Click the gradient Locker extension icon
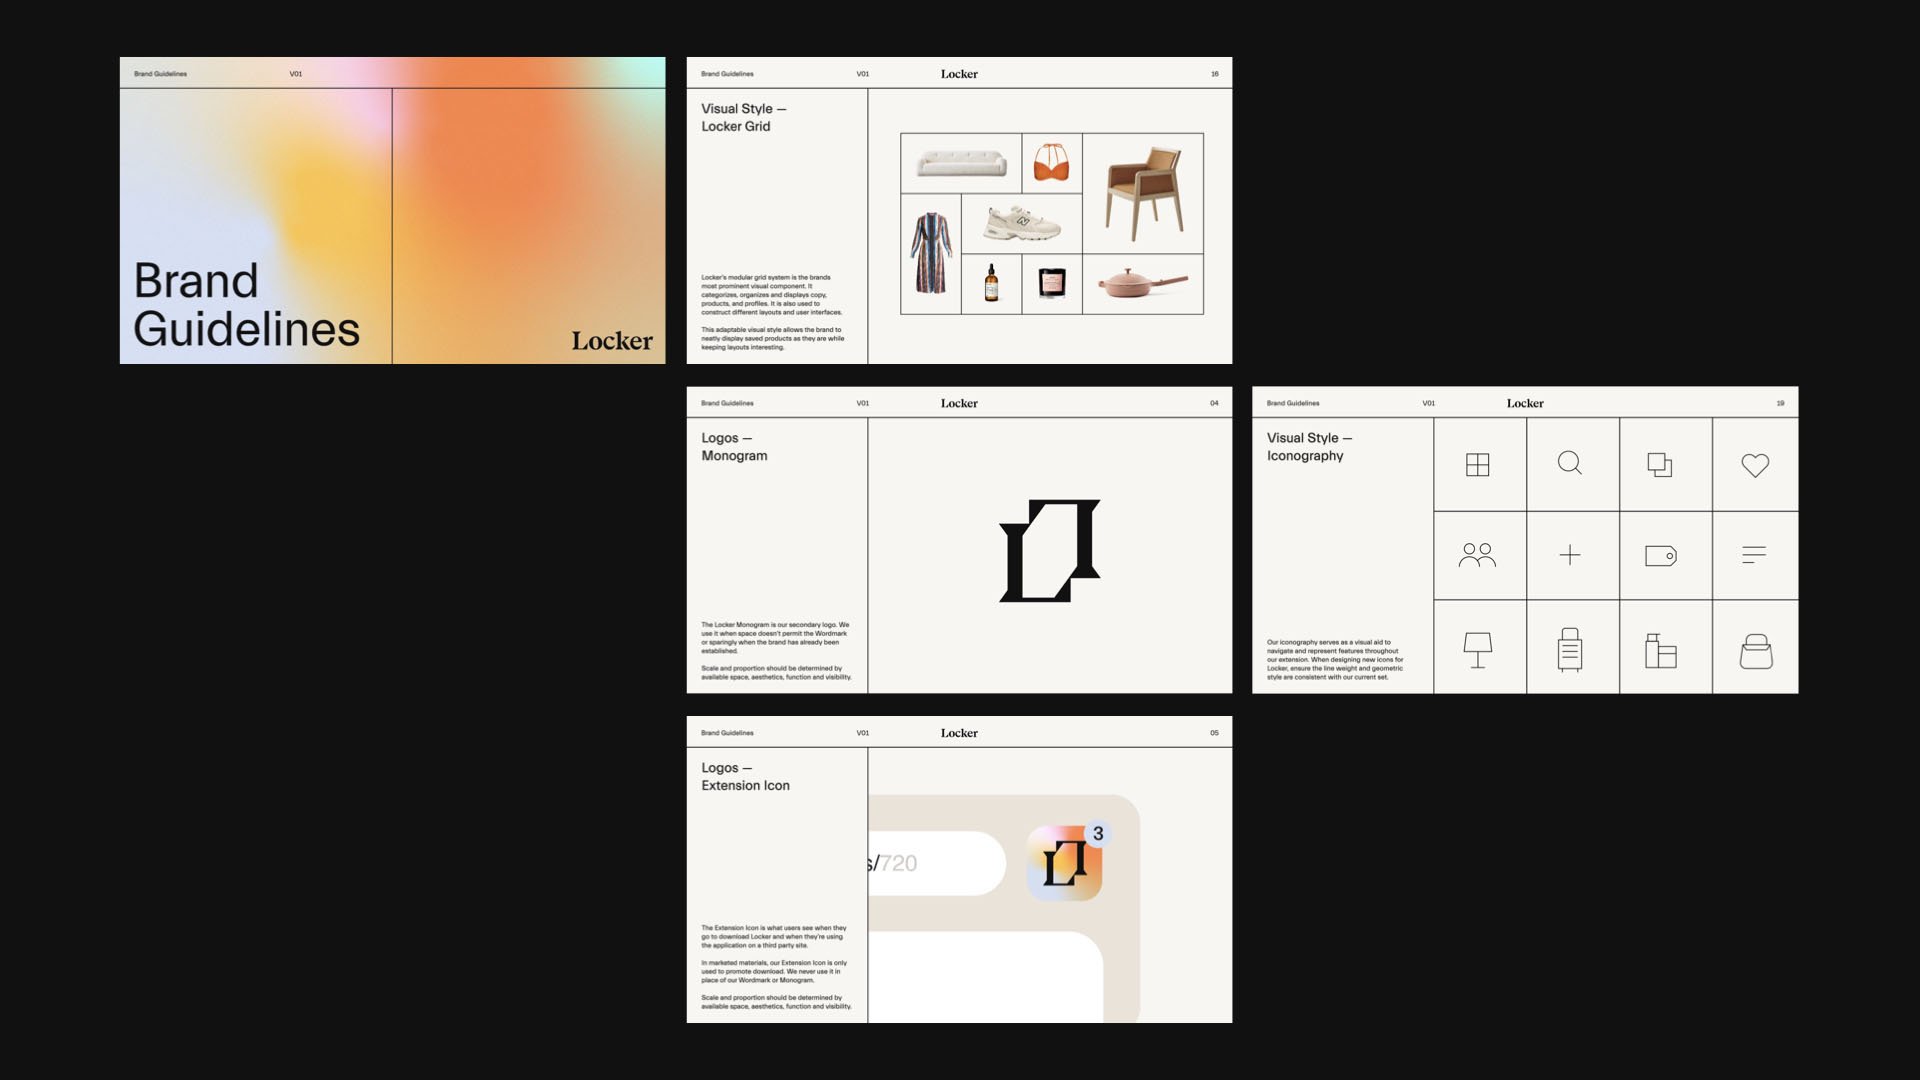The height and width of the screenshot is (1080, 1920). pos(1064,864)
